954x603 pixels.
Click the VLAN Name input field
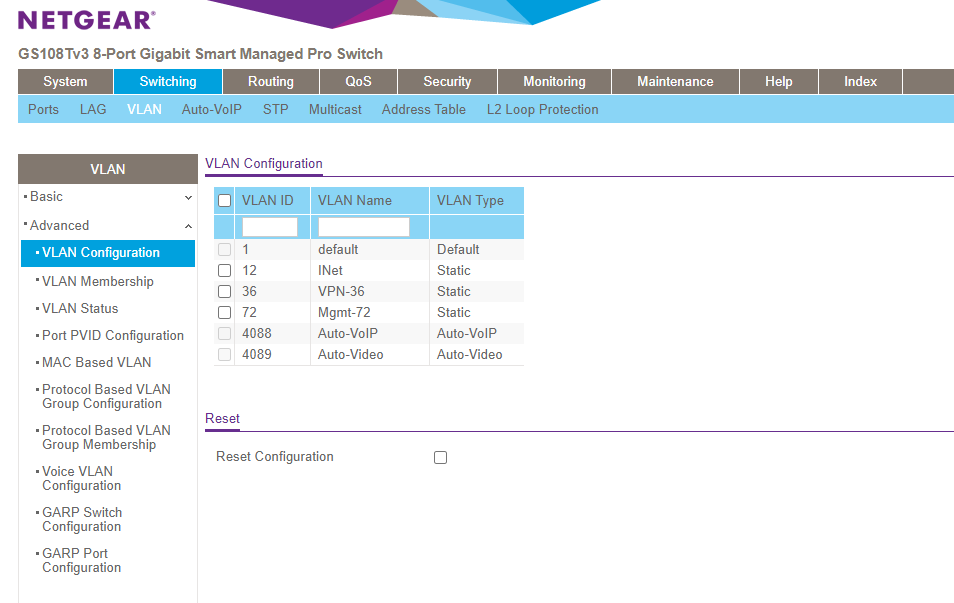tap(364, 227)
